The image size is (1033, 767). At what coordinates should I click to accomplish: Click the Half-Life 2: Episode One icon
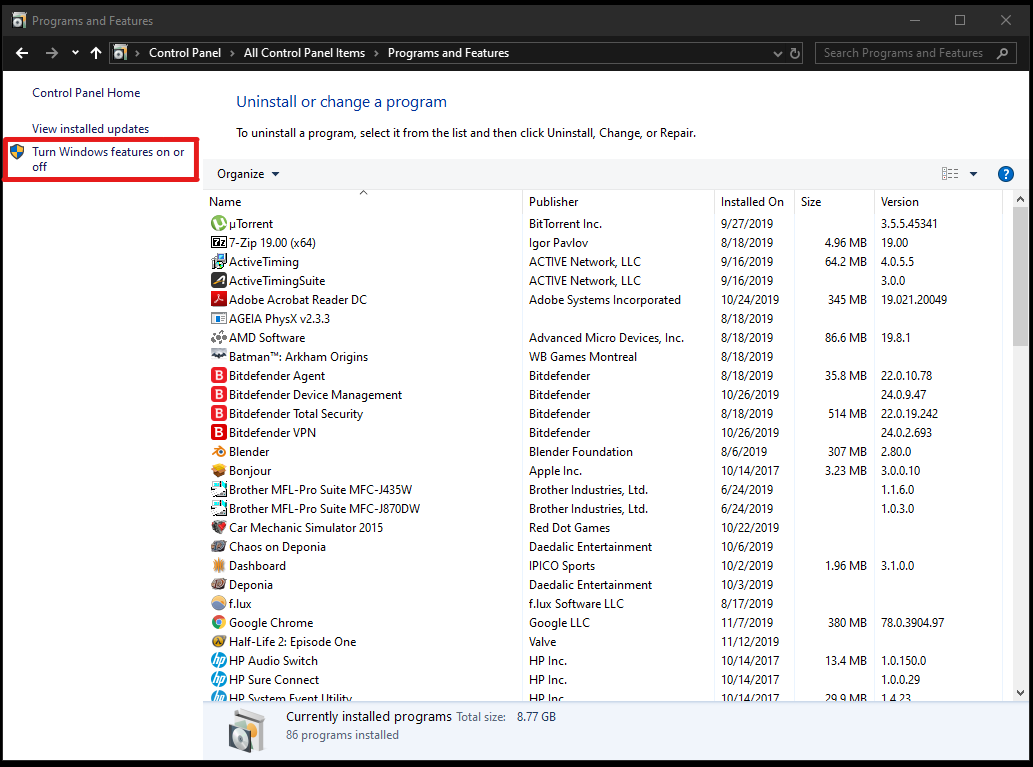219,641
